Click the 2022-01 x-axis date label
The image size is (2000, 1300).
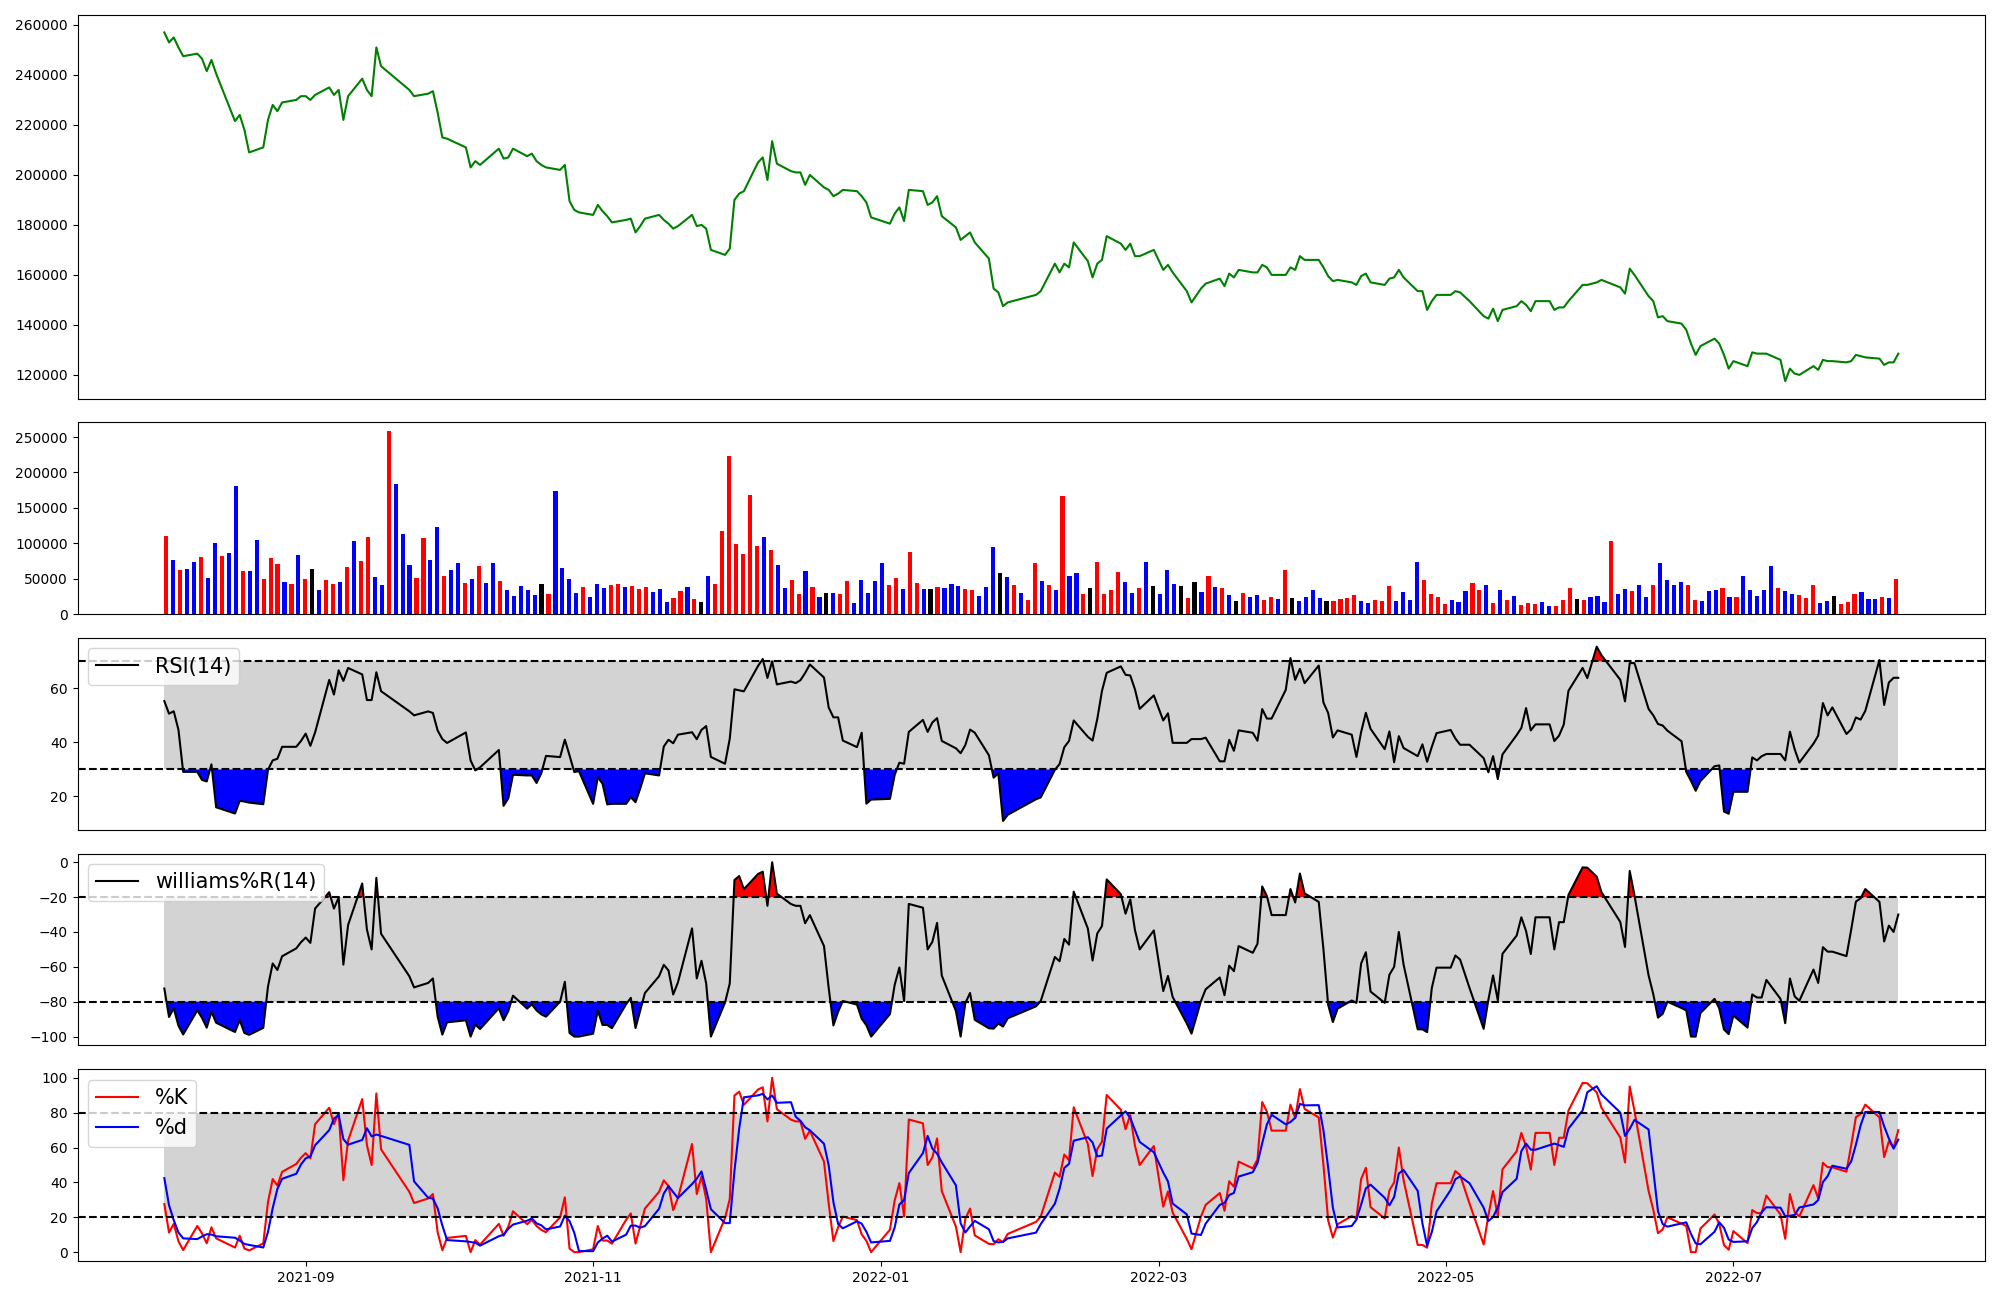click(881, 1277)
